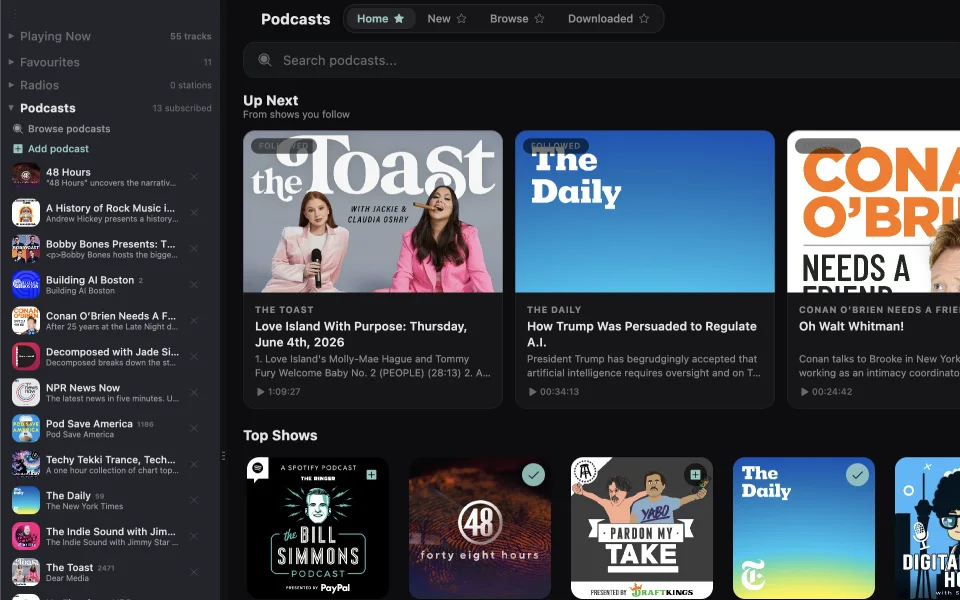Select the Radios sidebar label

point(39,85)
